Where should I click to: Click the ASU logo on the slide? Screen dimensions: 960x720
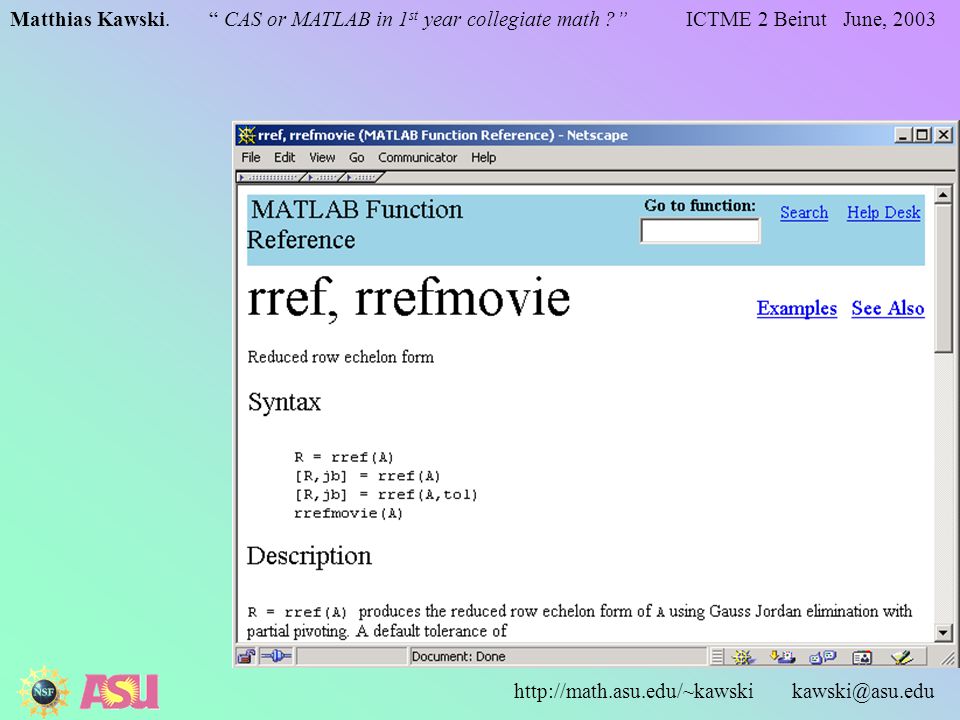[x=119, y=691]
